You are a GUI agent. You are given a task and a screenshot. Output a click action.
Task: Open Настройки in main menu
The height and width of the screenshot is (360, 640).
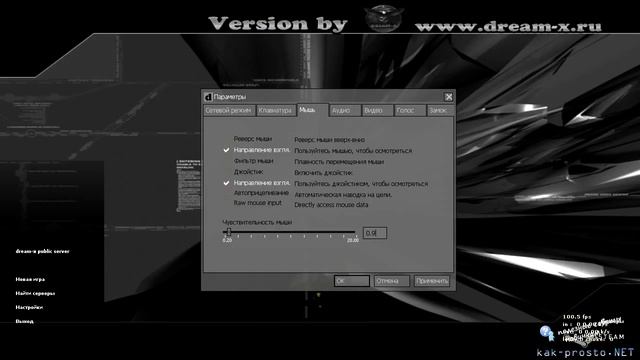click(29, 307)
